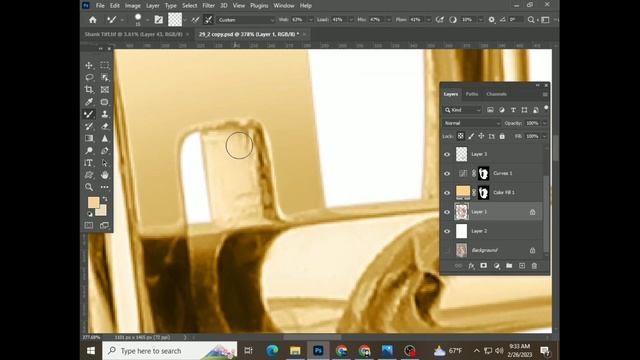Open the Flow percentage dropdown arrow

pos(429,20)
